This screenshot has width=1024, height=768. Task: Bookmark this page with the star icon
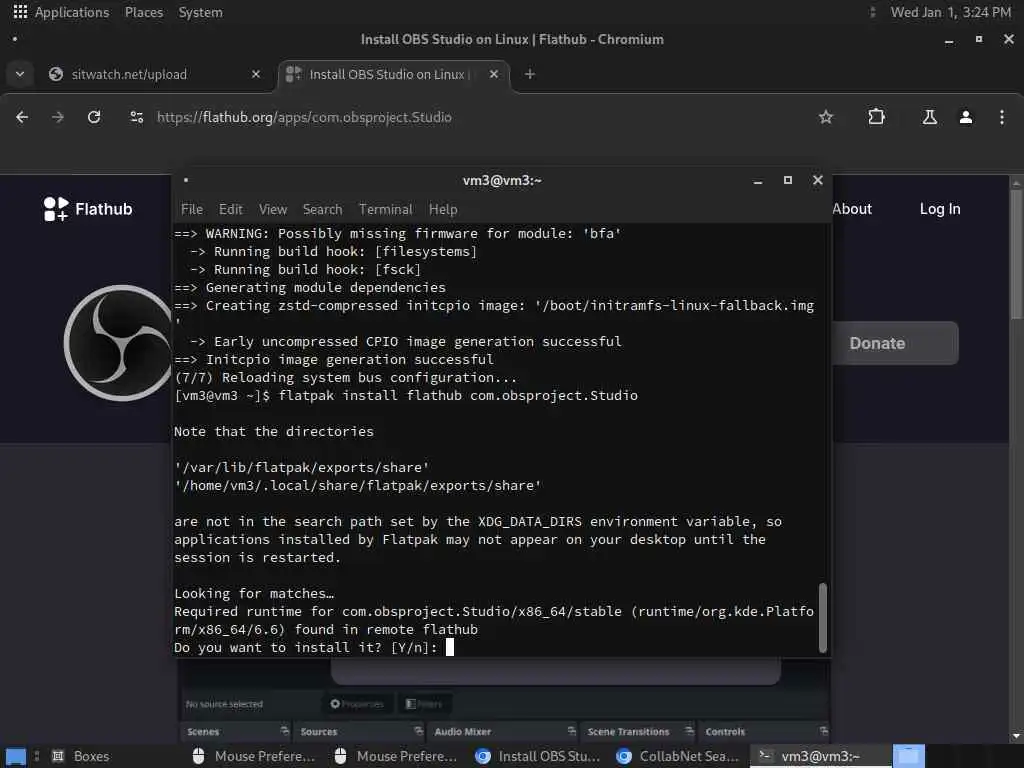pos(826,117)
